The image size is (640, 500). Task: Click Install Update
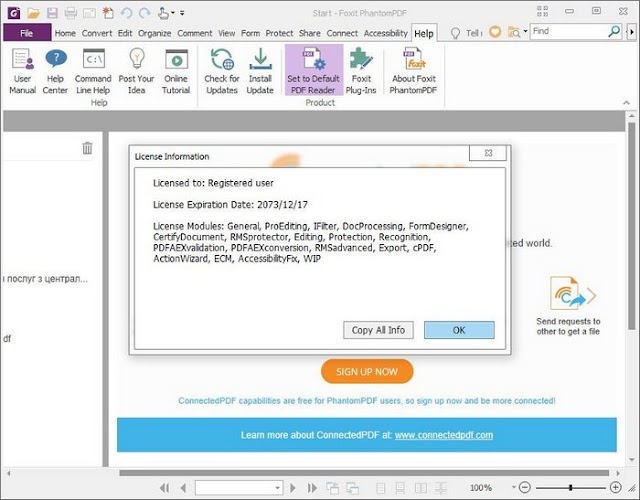point(260,71)
